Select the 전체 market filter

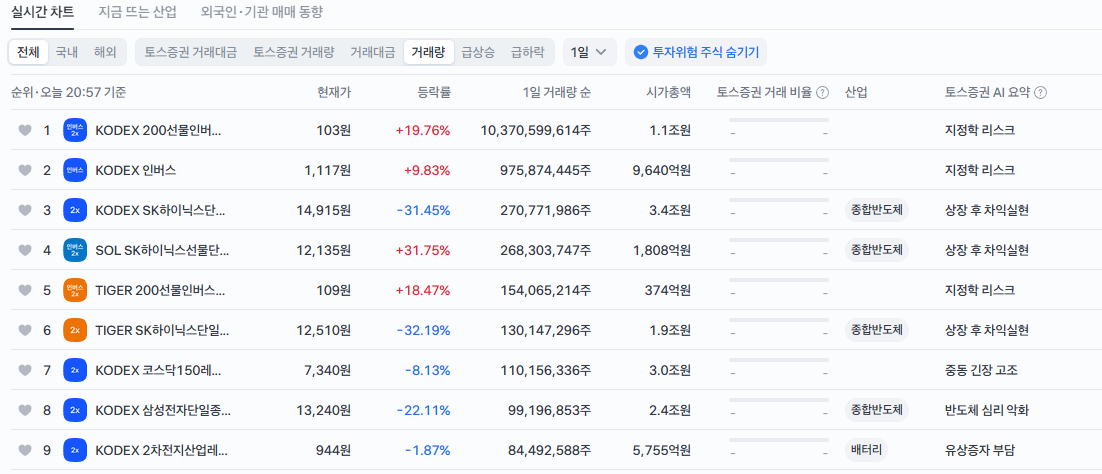29,52
